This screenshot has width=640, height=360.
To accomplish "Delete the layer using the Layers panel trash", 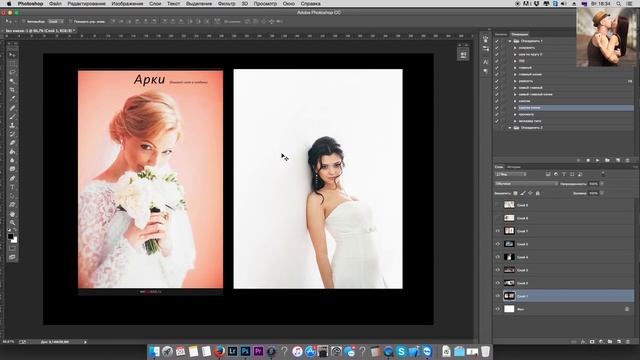I will coord(628,342).
